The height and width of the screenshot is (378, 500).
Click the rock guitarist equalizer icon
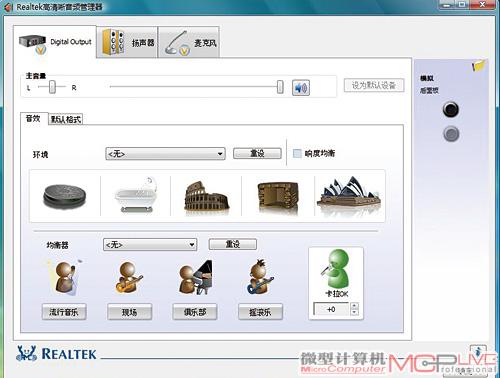(x=260, y=277)
